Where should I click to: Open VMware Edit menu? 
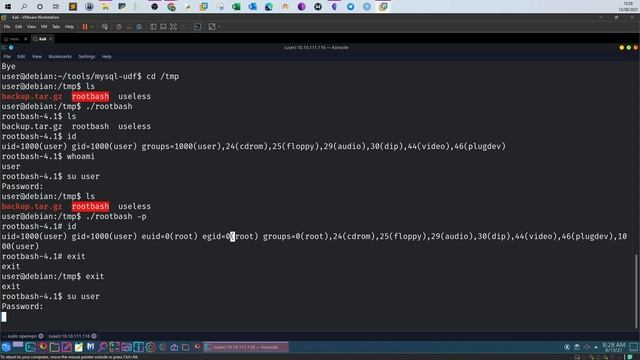click(19, 27)
